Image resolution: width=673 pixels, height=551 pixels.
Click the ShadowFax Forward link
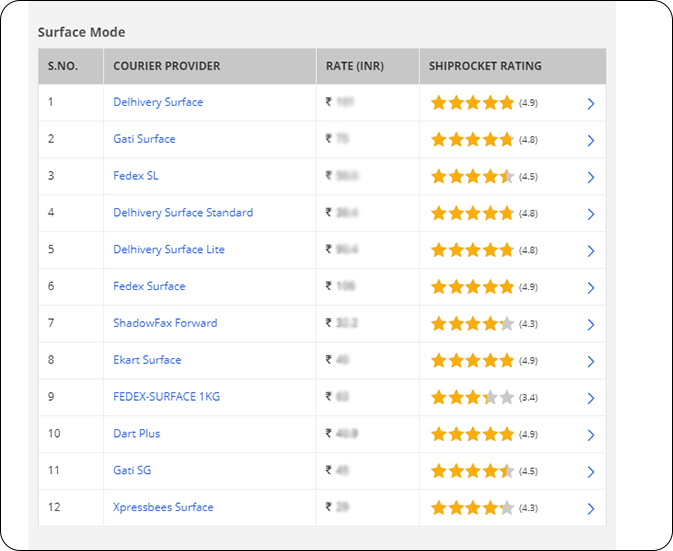click(x=165, y=323)
